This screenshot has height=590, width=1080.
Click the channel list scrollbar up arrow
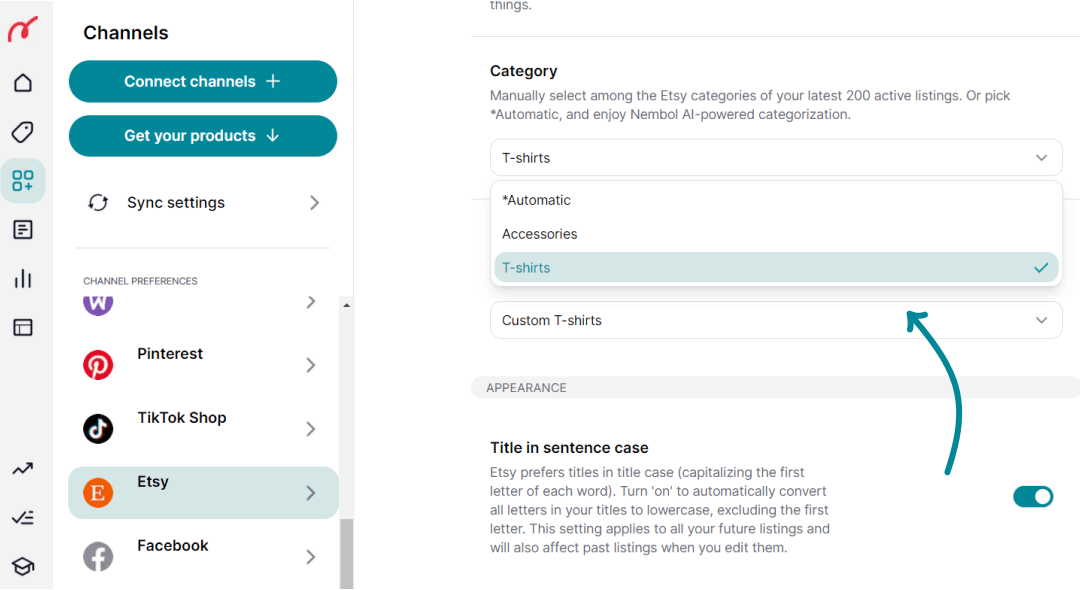(346, 304)
